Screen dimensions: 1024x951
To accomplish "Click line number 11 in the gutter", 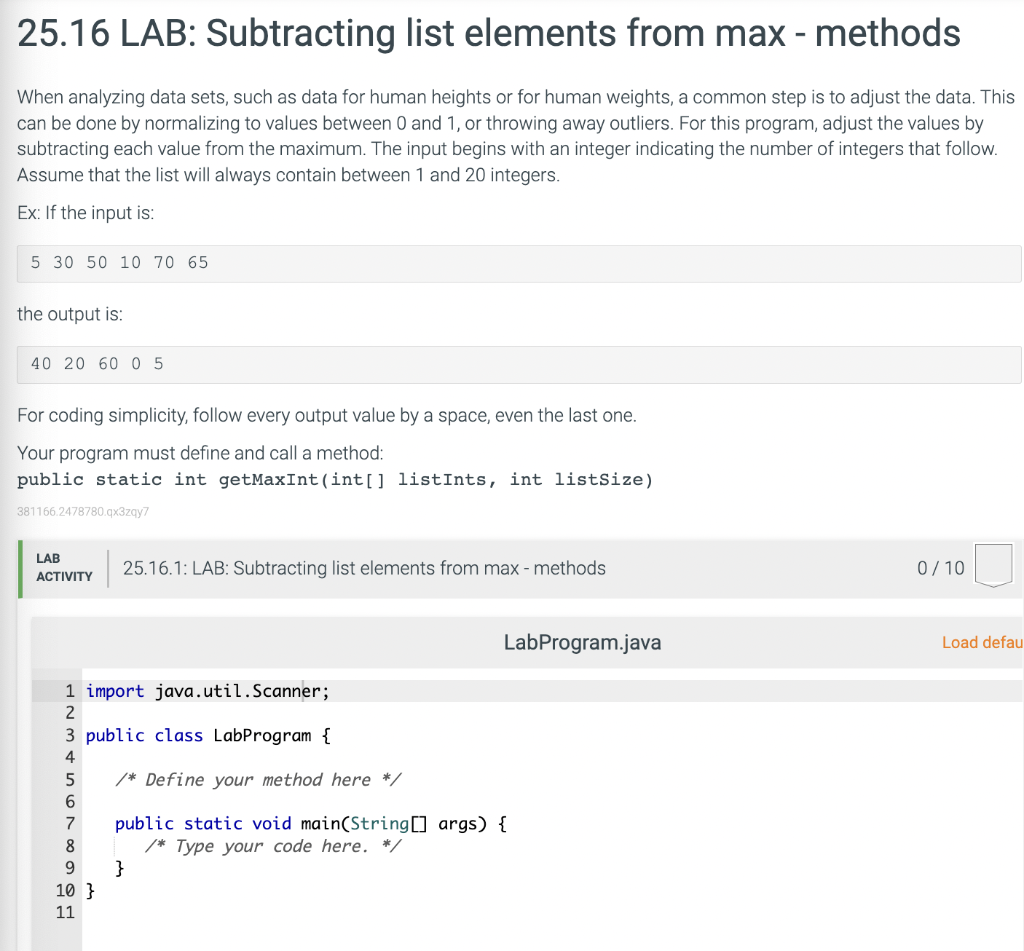I will click(x=65, y=912).
